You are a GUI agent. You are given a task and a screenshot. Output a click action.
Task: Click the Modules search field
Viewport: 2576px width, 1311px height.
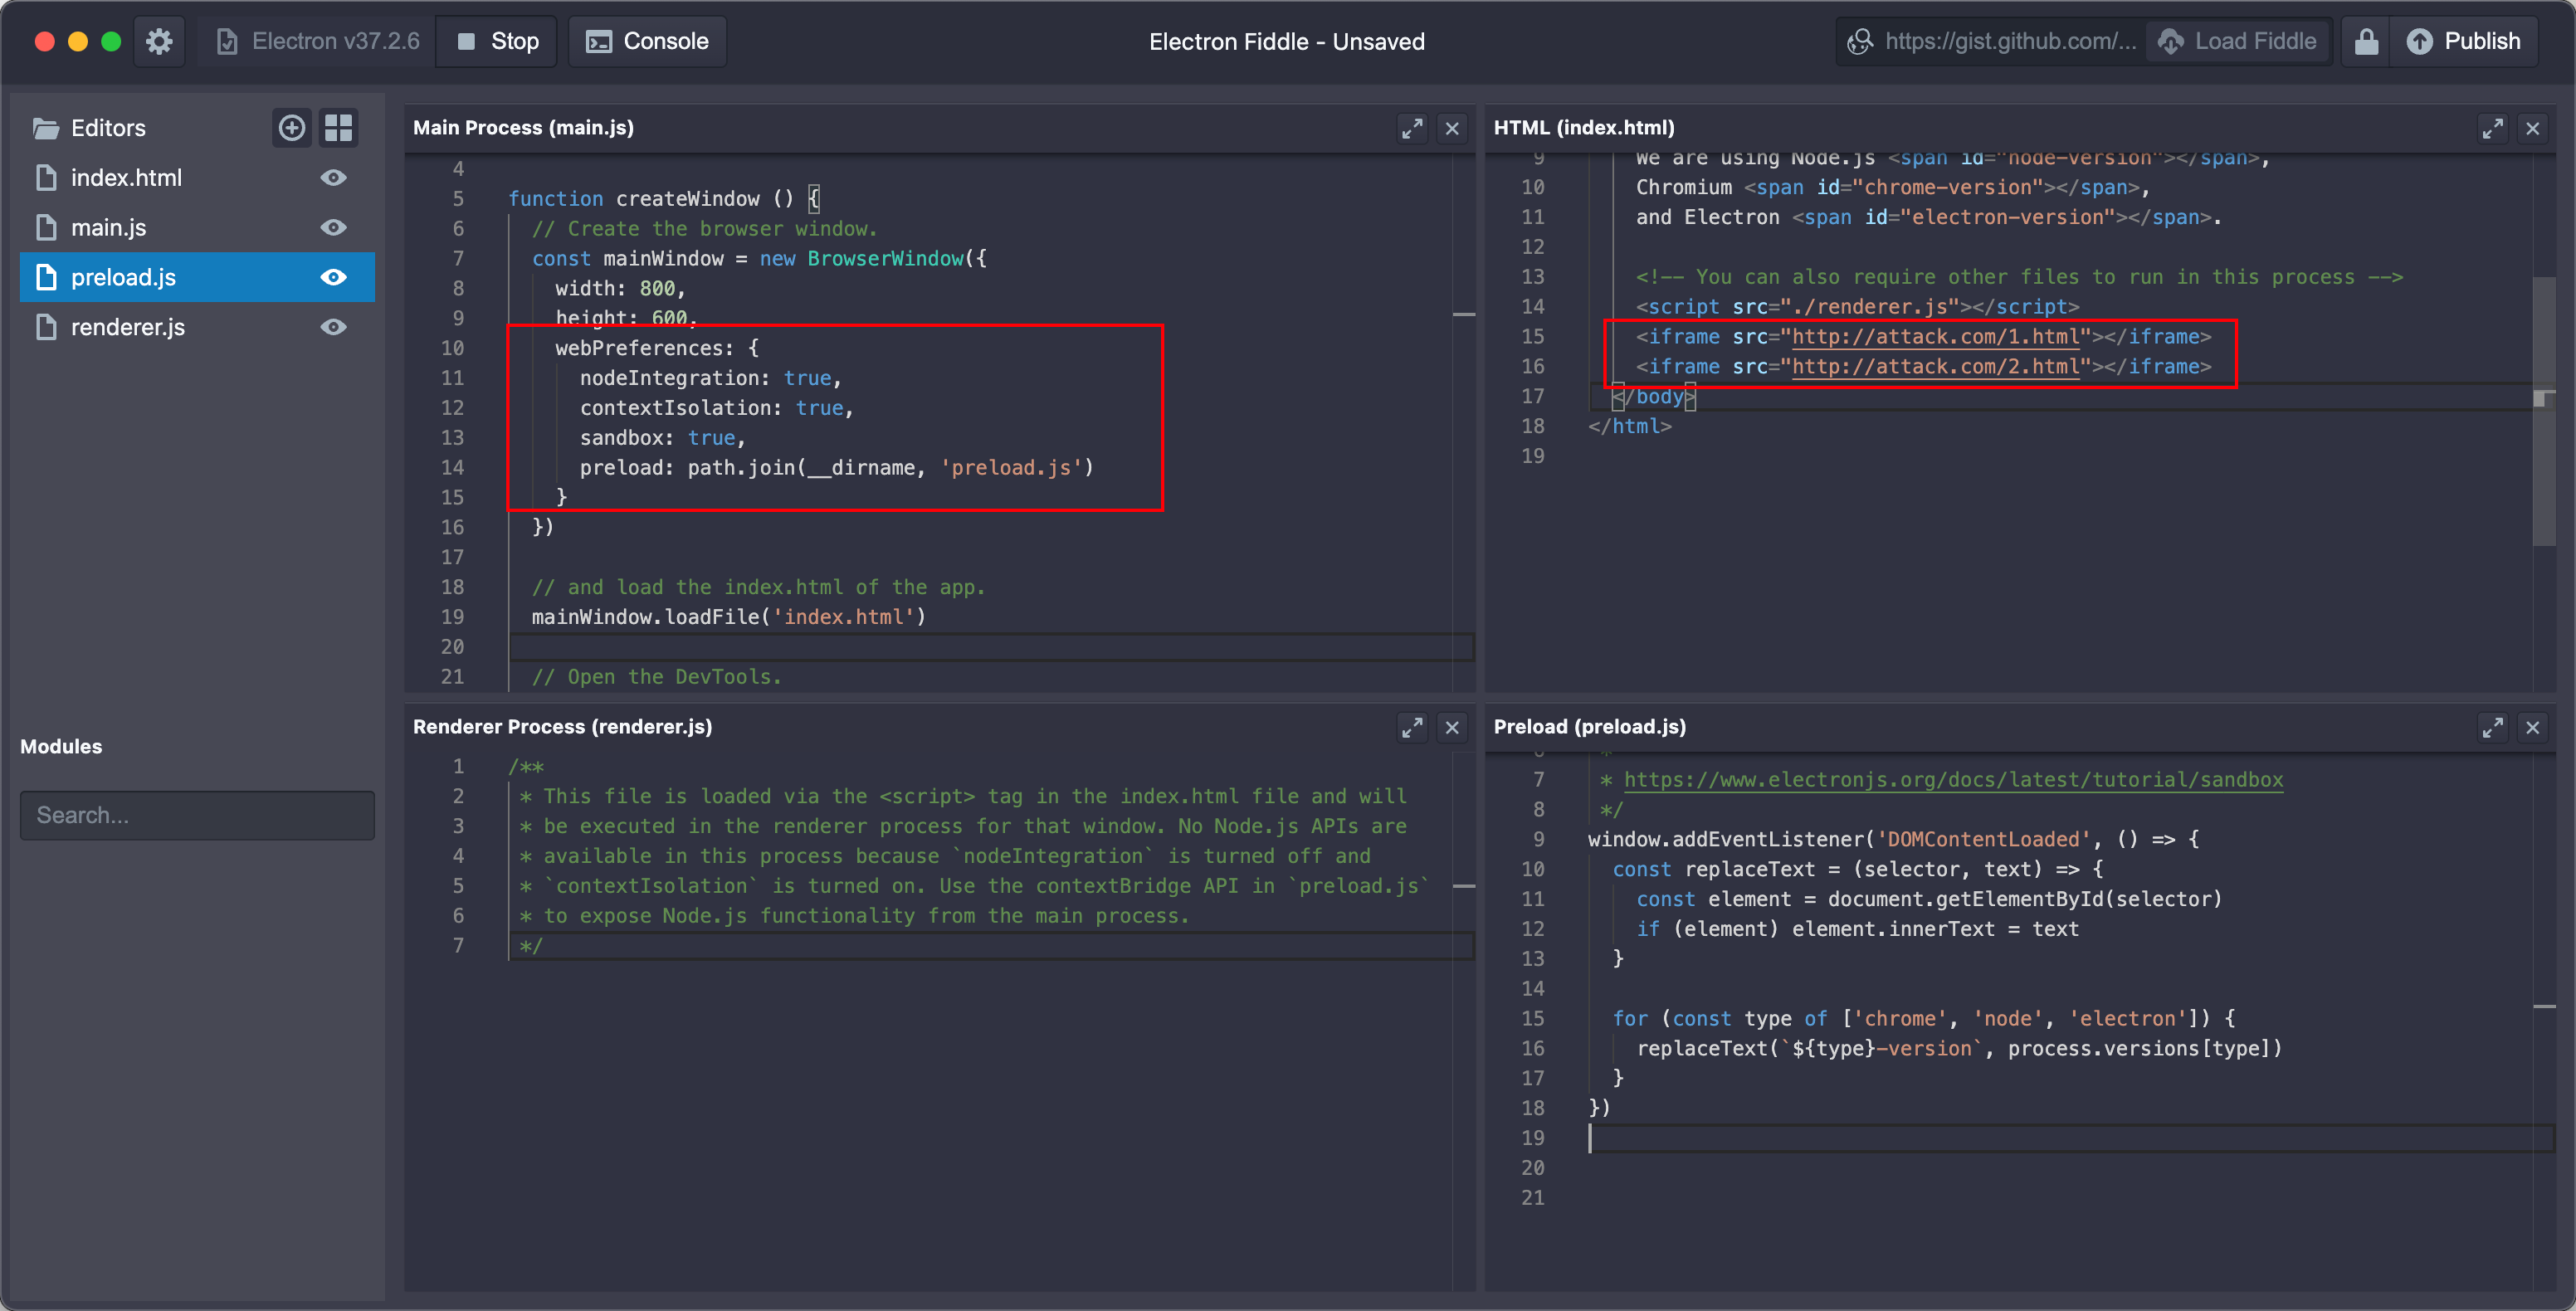pyautogui.click(x=197, y=815)
